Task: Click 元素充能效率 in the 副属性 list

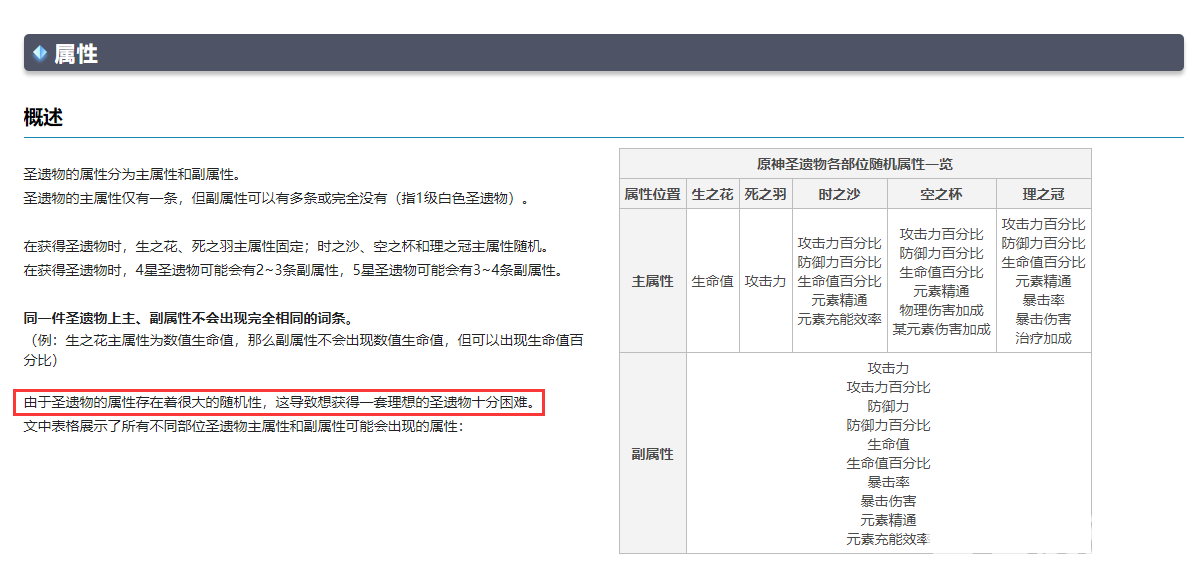Action: point(889,539)
